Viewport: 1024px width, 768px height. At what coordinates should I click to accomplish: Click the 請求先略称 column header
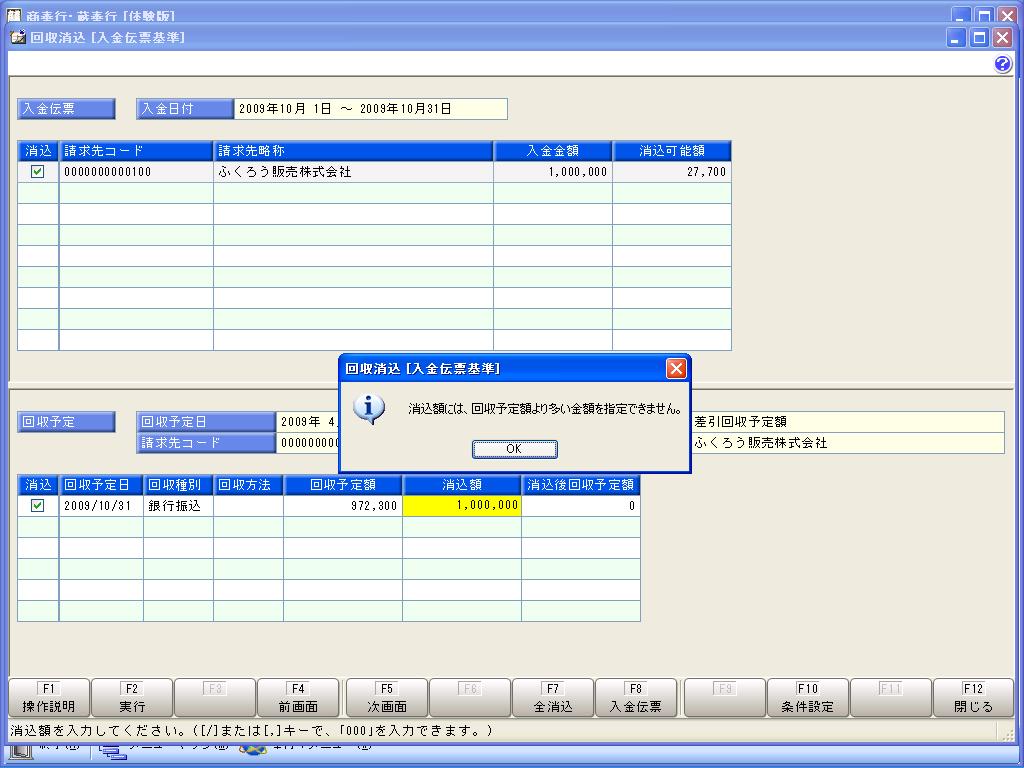click(x=353, y=151)
